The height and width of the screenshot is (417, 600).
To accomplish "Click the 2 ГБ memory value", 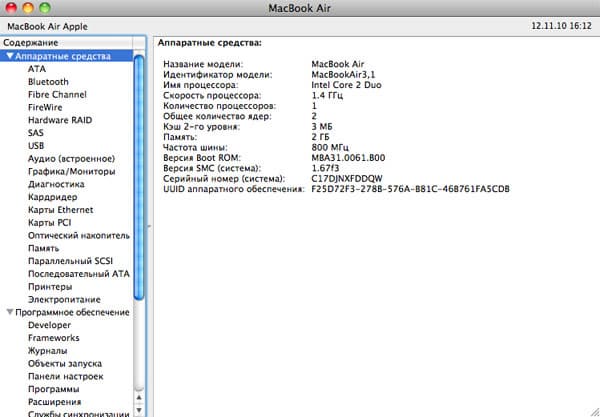I will pos(320,137).
